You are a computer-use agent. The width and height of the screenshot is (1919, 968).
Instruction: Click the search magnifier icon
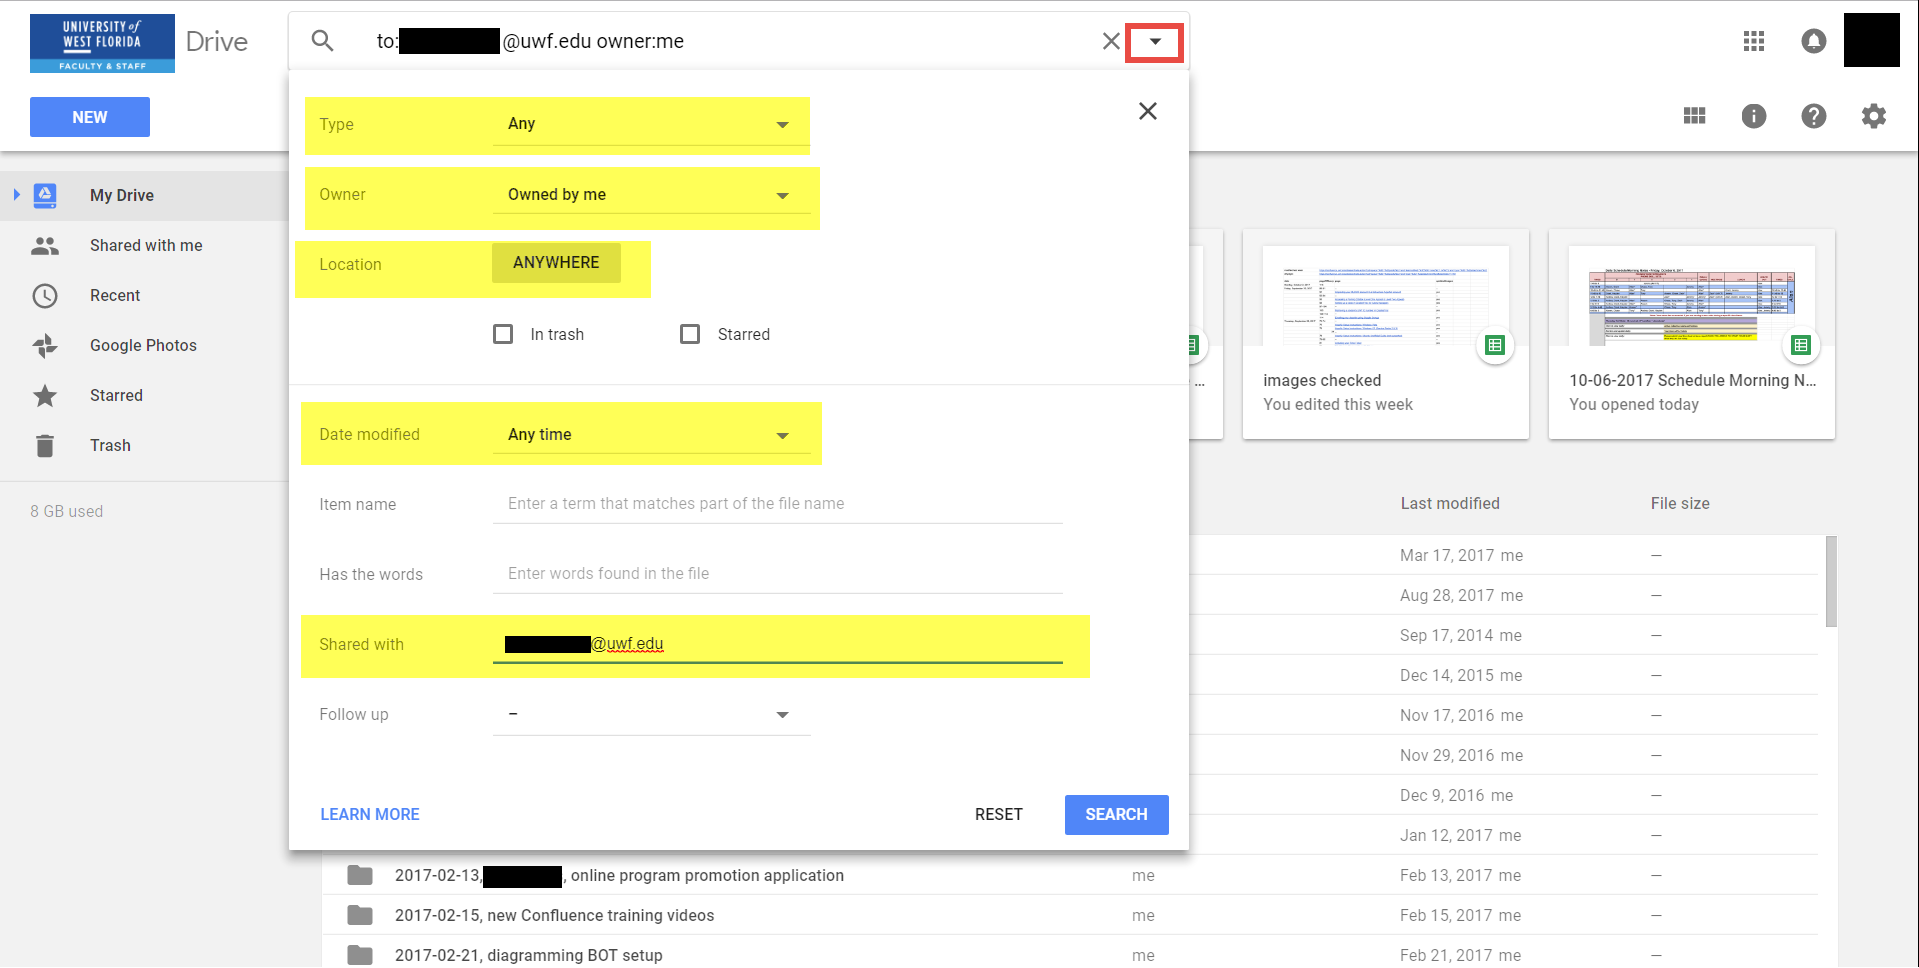[322, 41]
